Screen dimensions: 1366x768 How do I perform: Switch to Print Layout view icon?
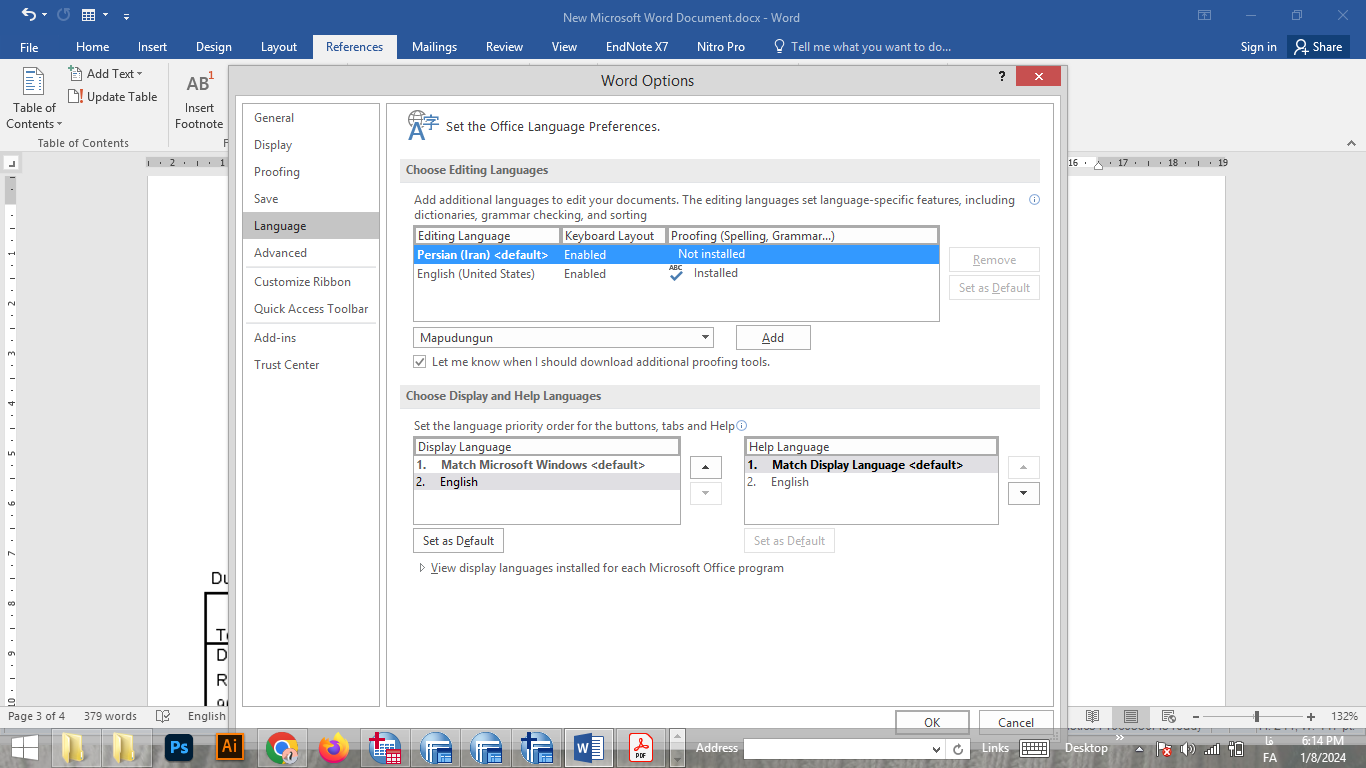tap(1130, 716)
